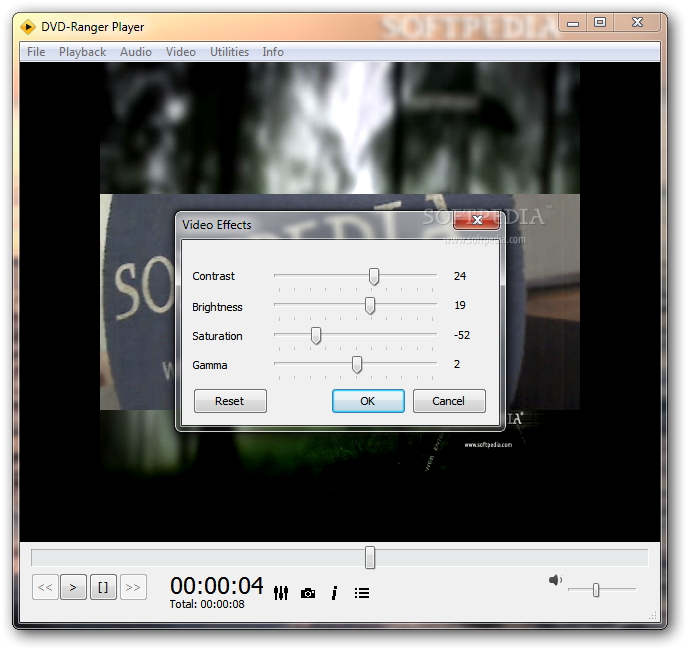Open the video effects equalizer icon
Viewport: 688px width, 650px height.
pos(281,593)
